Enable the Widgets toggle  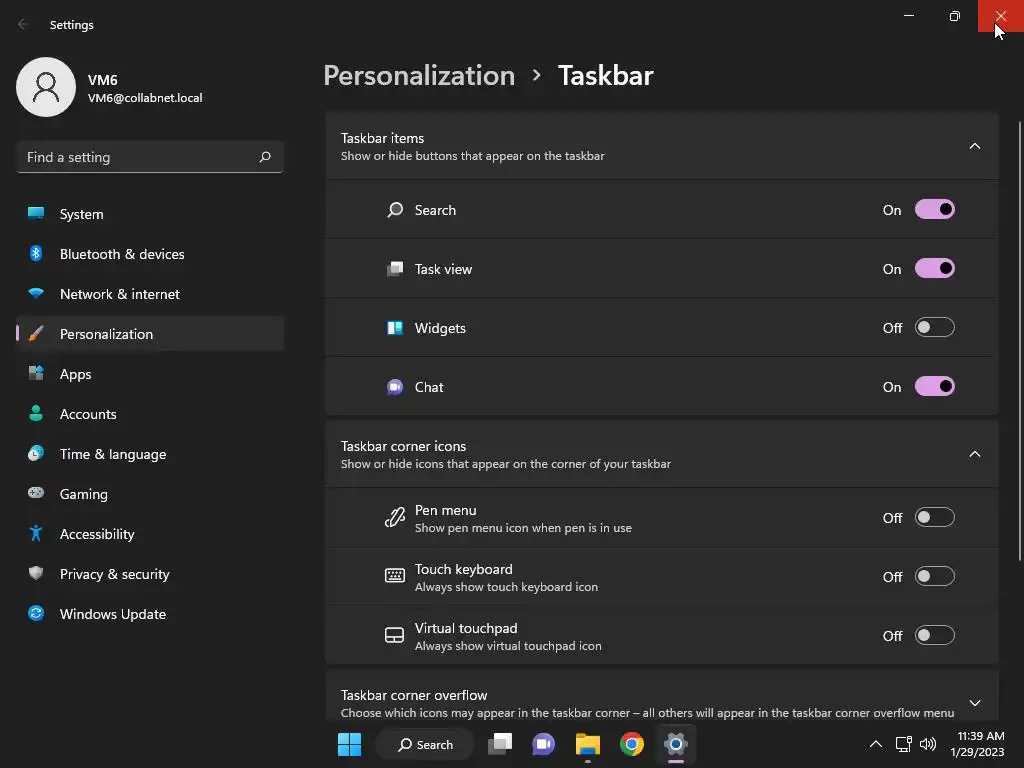pyautogui.click(x=934, y=328)
